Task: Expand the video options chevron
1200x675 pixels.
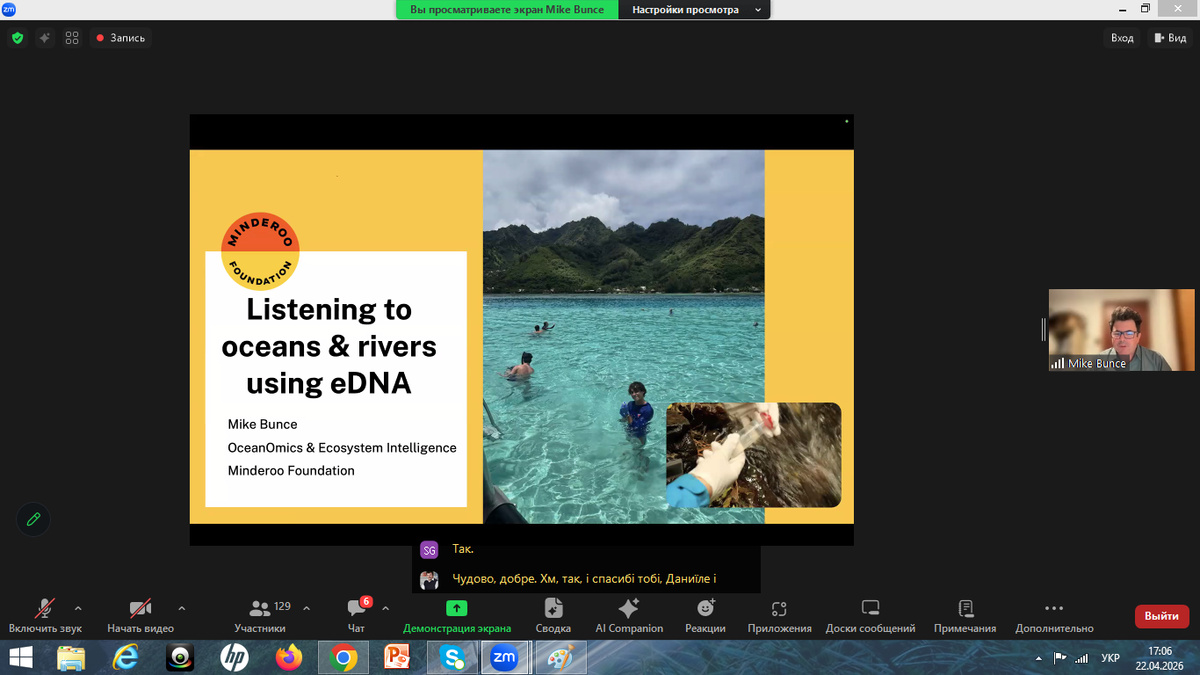Action: (x=181, y=607)
